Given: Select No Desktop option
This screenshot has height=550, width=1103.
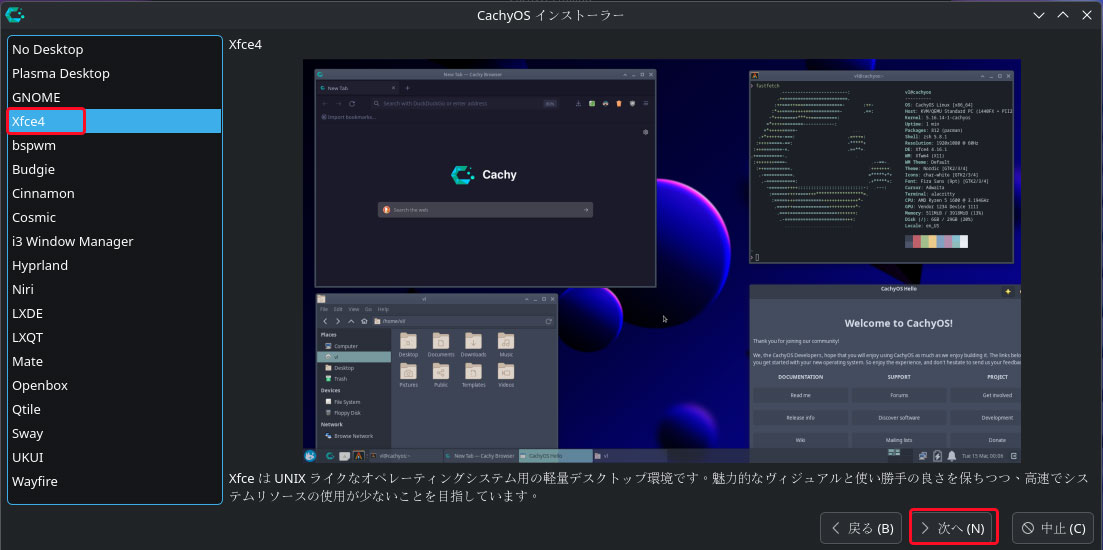Looking at the screenshot, I should (115, 49).
